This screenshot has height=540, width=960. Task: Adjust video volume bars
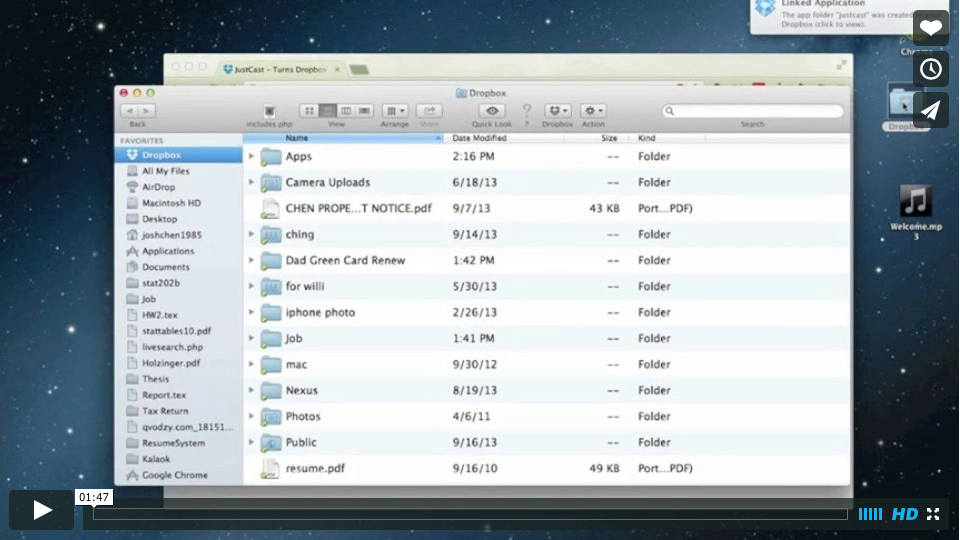pyautogui.click(x=870, y=514)
